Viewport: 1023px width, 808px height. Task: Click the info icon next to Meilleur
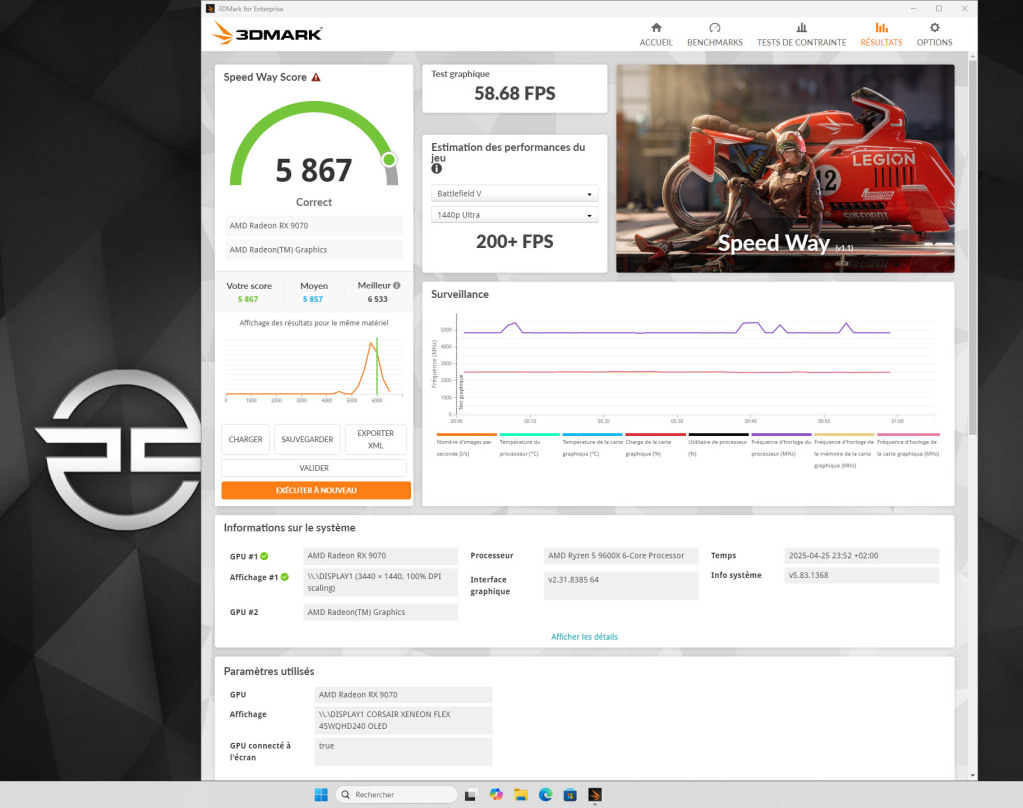(x=397, y=285)
